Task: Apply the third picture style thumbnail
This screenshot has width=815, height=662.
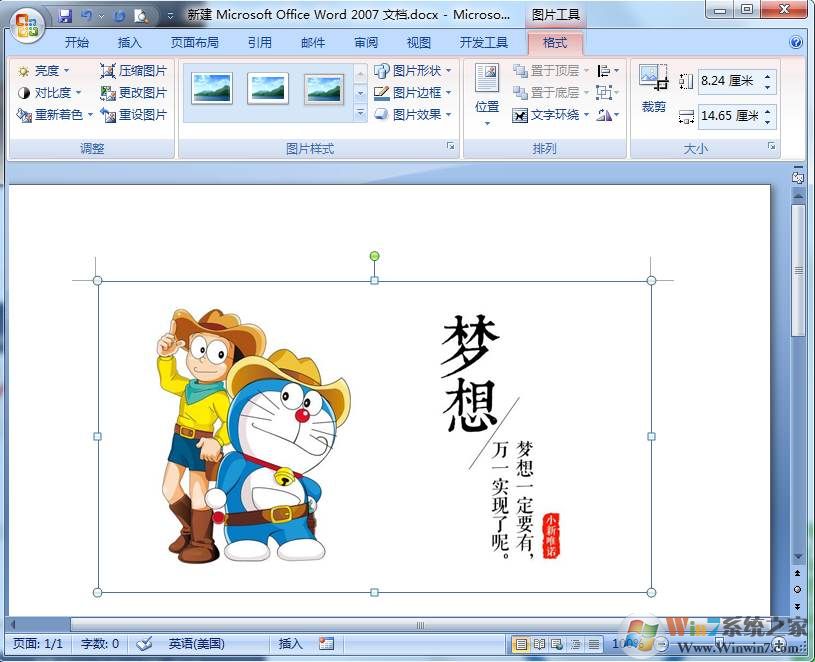Action: point(324,88)
